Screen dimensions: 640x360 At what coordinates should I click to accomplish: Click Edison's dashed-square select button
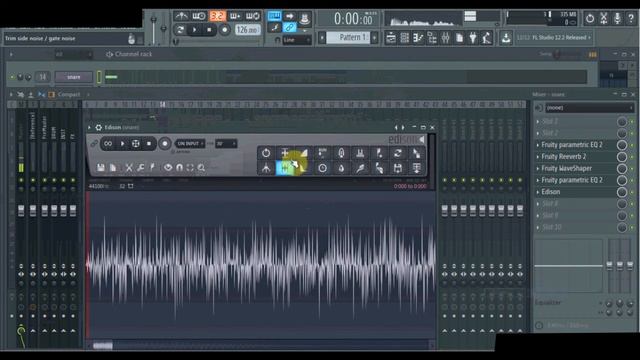tap(190, 167)
